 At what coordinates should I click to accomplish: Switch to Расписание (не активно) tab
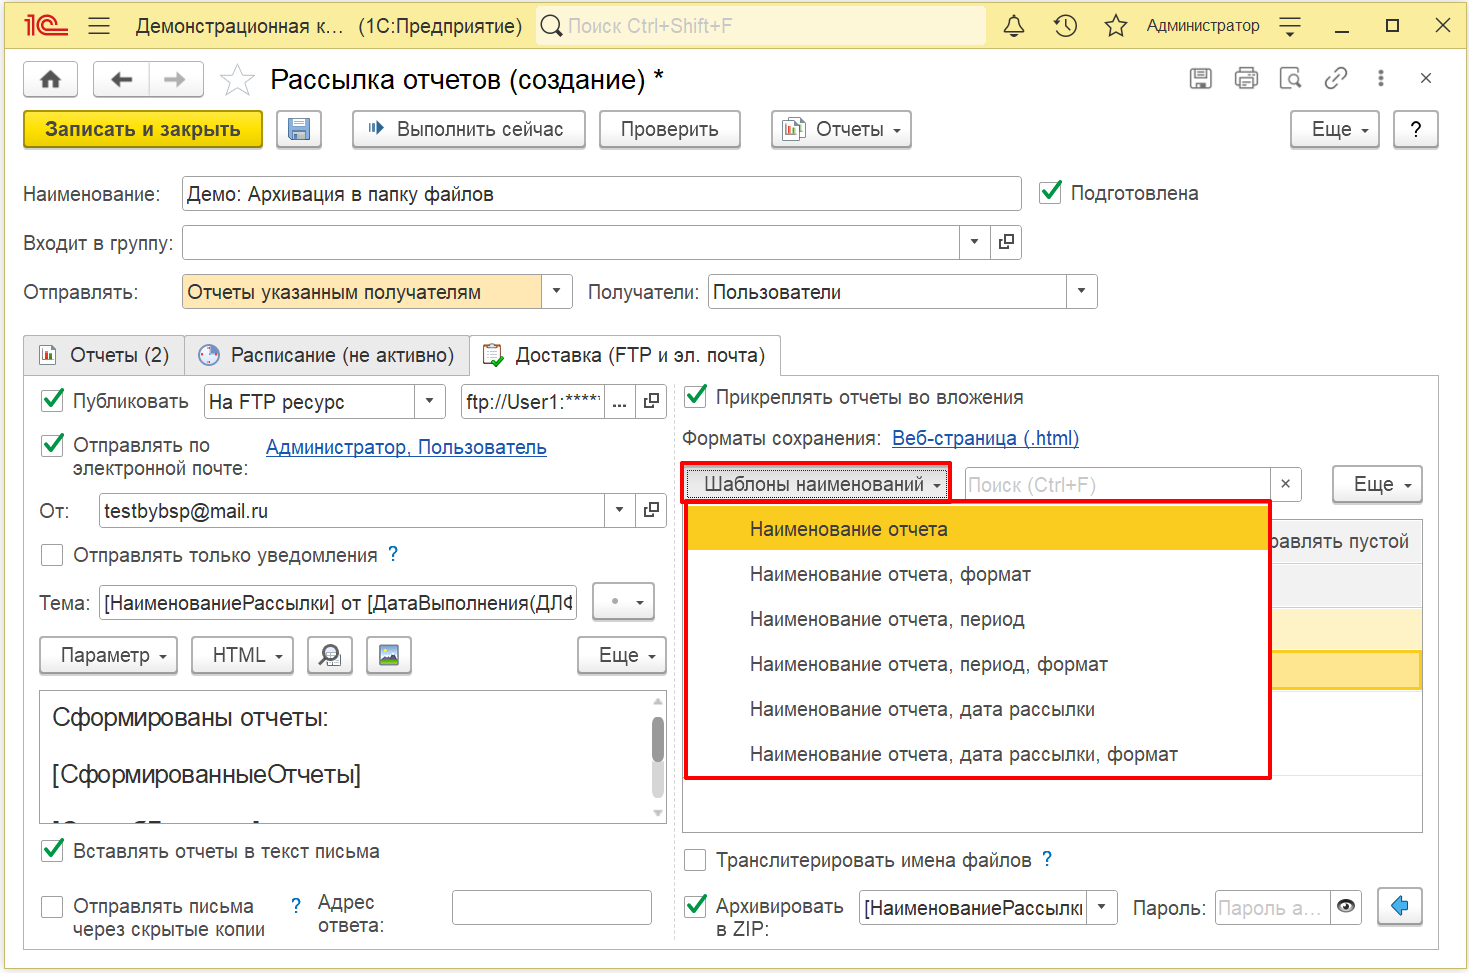point(327,355)
